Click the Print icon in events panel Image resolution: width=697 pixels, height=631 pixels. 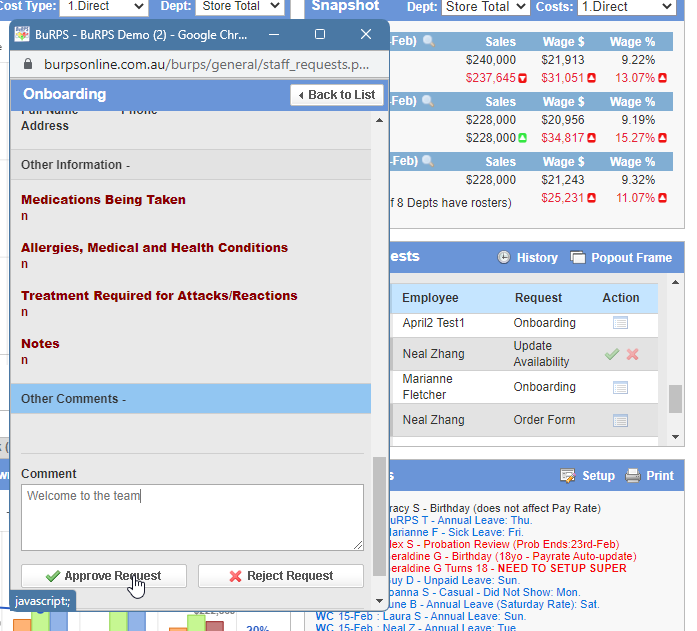coord(633,476)
